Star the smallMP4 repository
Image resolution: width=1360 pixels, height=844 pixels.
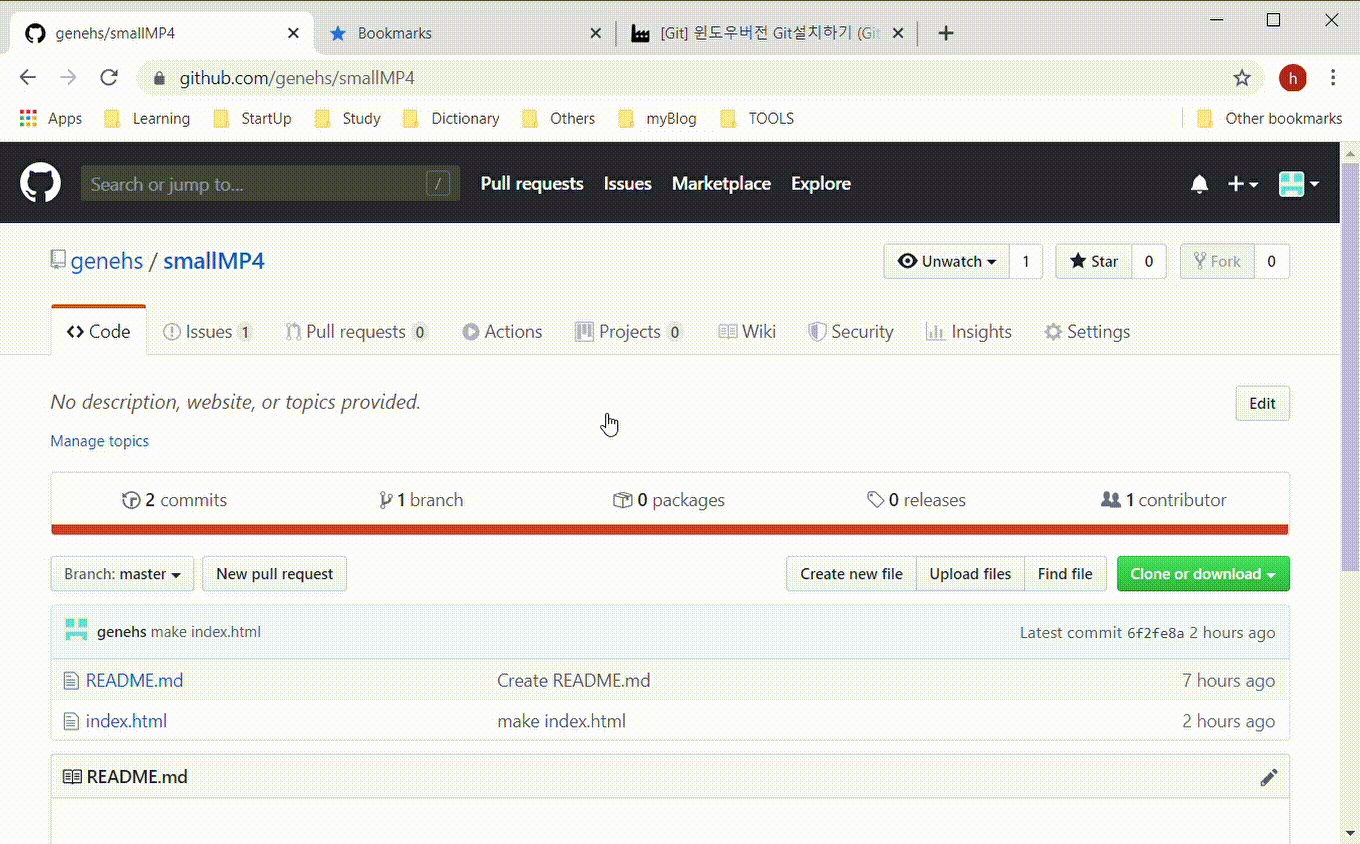1094,261
